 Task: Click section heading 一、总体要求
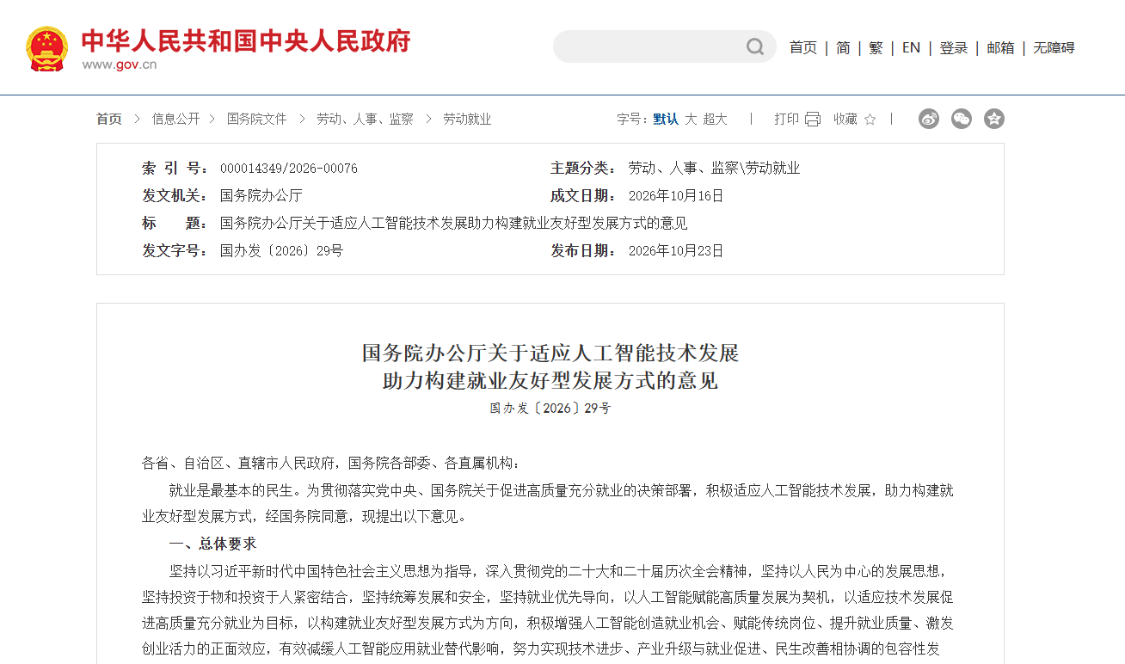click(212, 544)
